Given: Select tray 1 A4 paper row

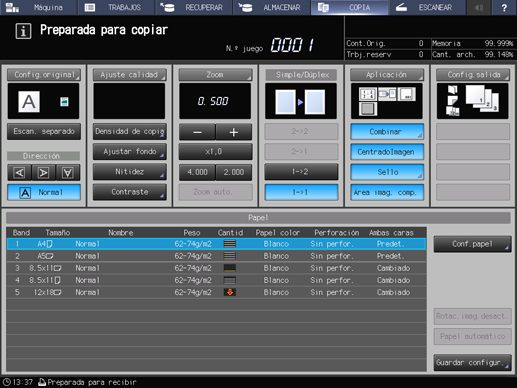Looking at the screenshot, I should (216, 244).
